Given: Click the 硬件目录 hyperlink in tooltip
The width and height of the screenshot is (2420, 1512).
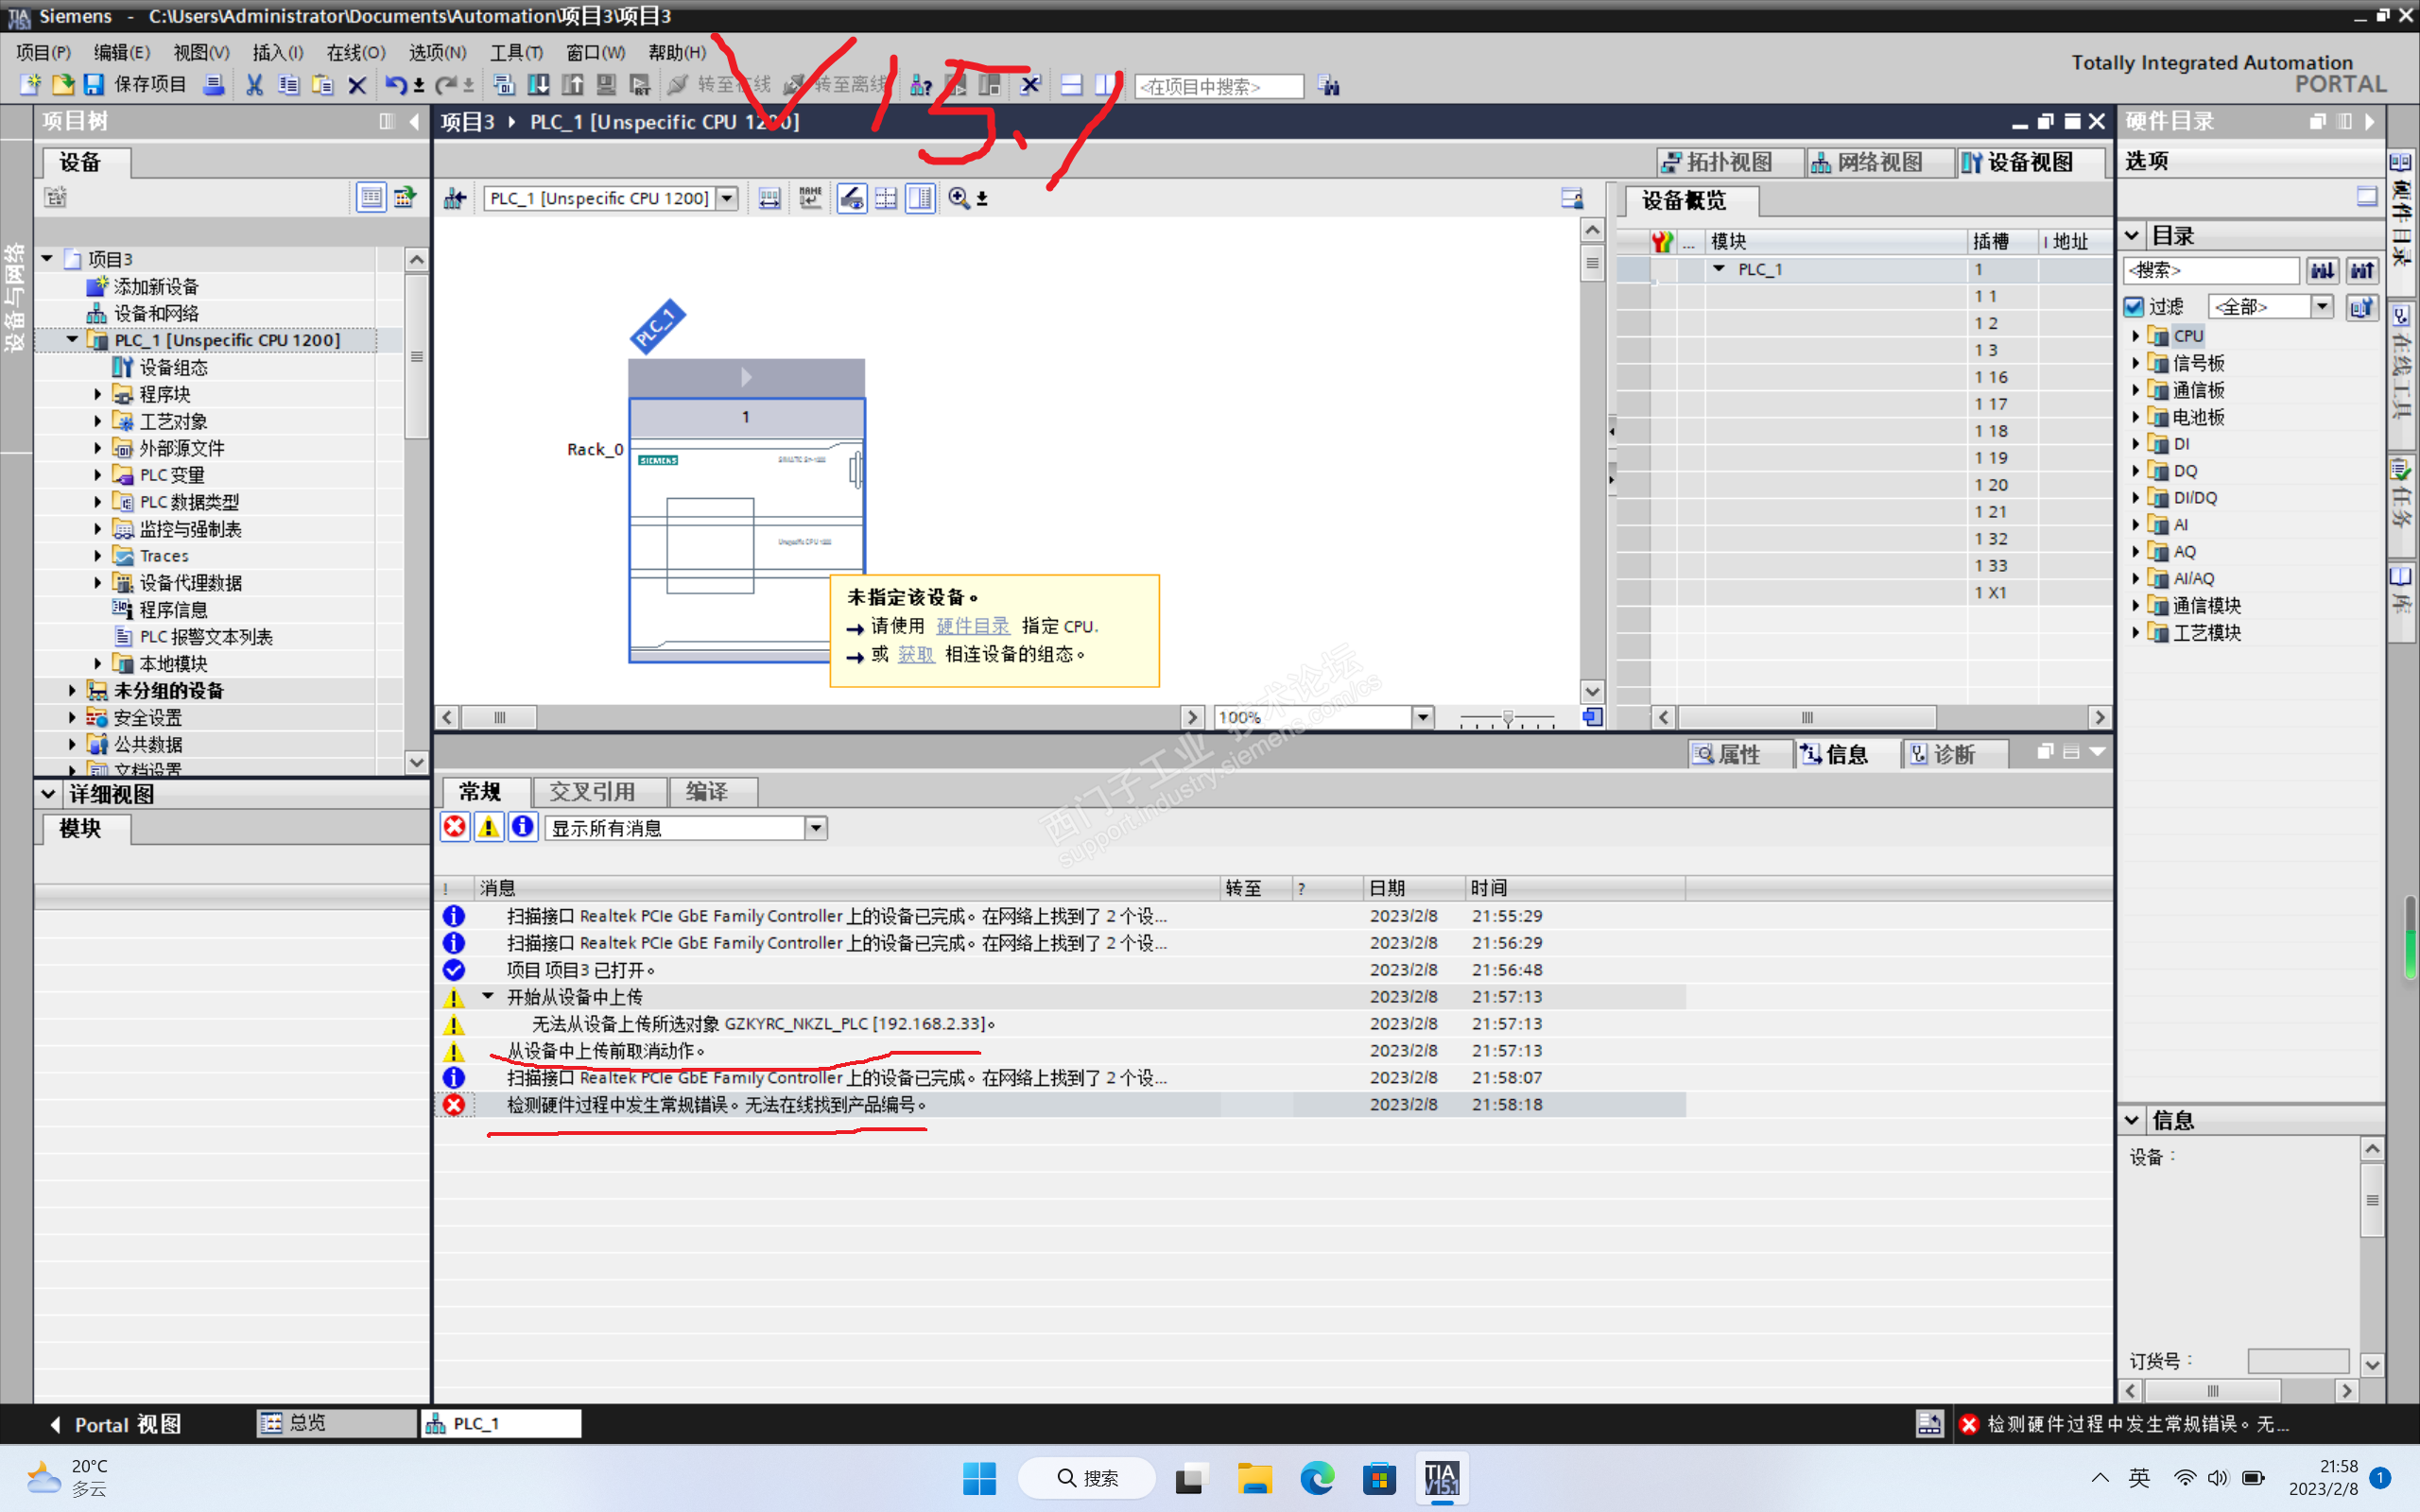Looking at the screenshot, I should click(972, 626).
